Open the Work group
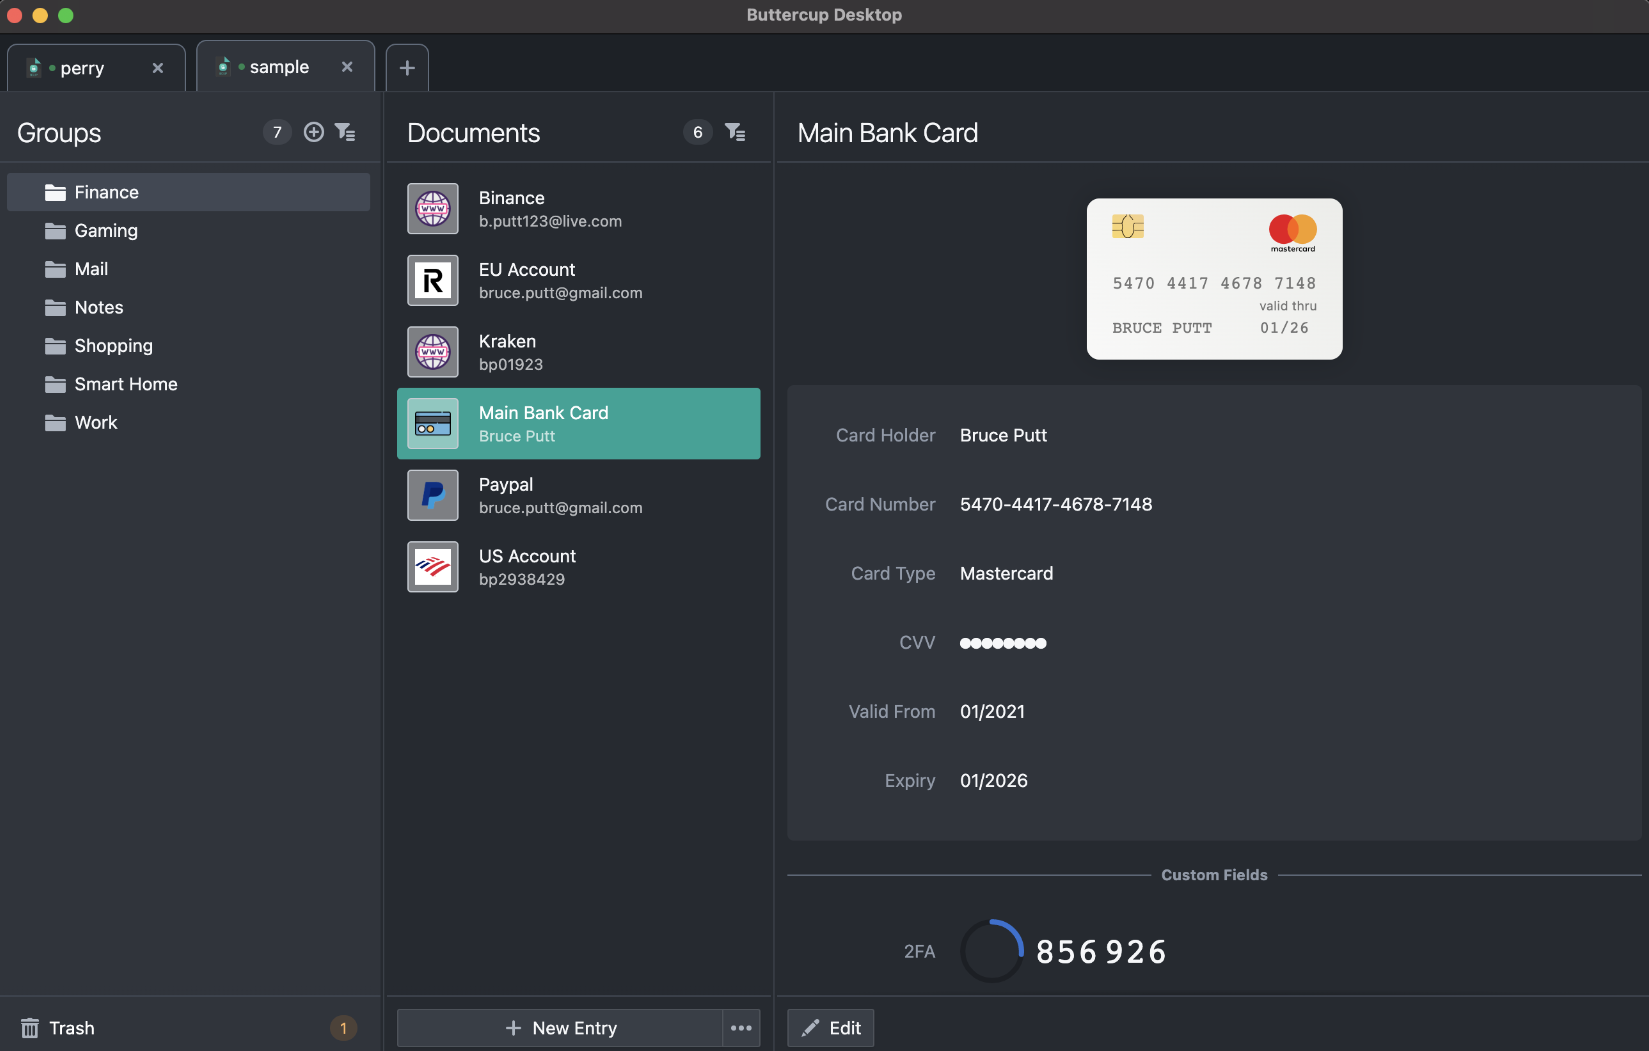This screenshot has height=1051, width=1649. tap(95, 422)
